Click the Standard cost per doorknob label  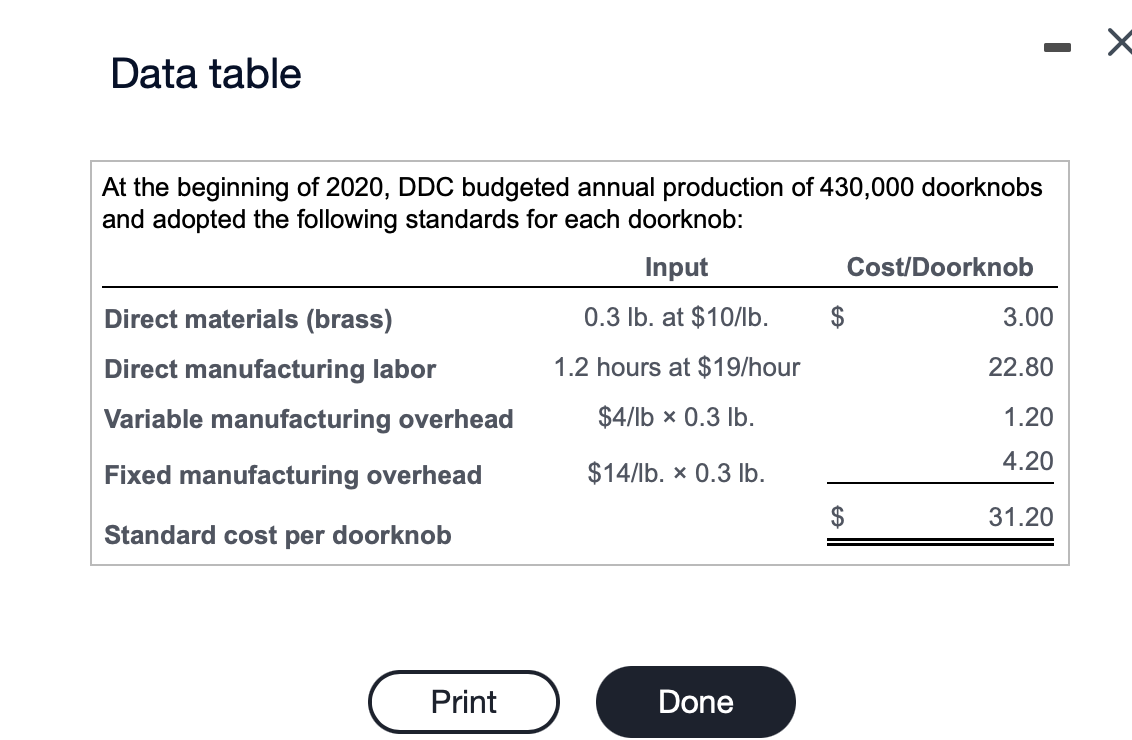click(278, 535)
